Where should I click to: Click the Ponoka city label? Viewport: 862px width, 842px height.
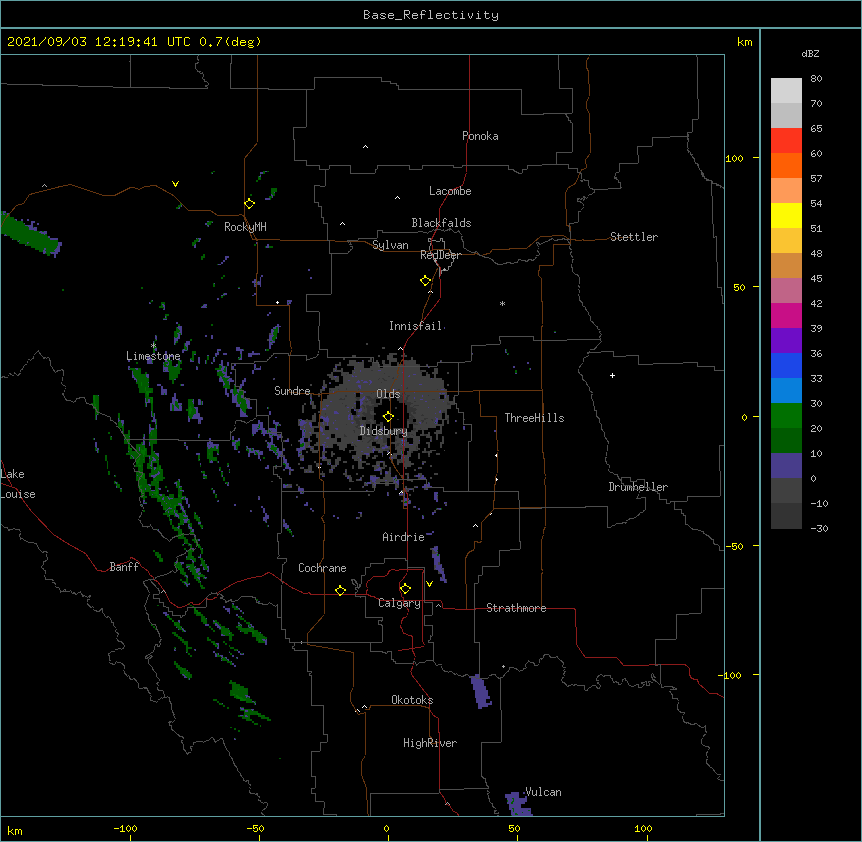pyautogui.click(x=480, y=136)
